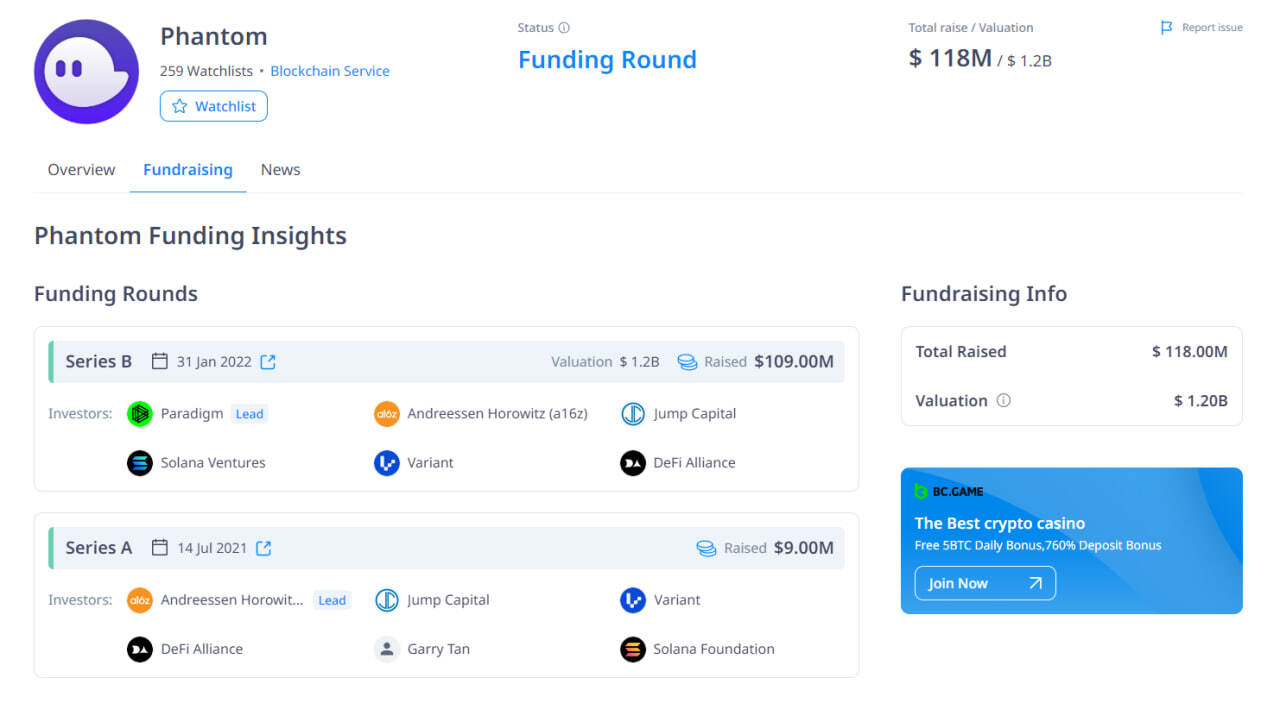1280x703 pixels.
Task: Click the 14 Jul 2021 date
Action: click(x=212, y=548)
